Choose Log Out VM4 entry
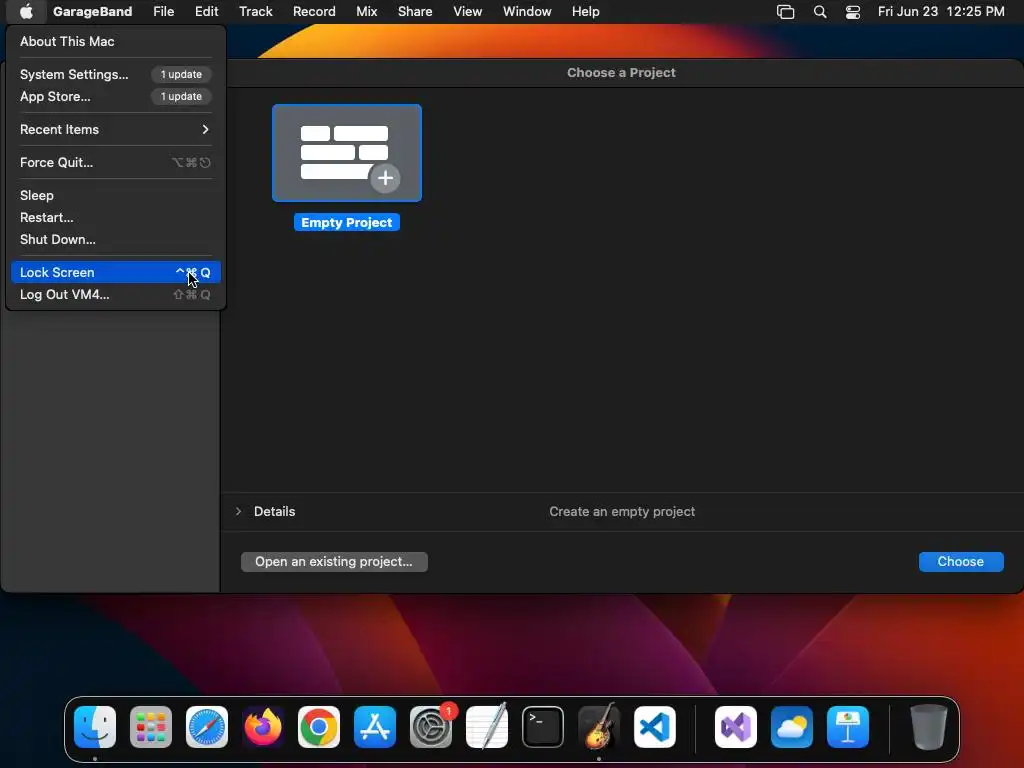 click(x=116, y=295)
